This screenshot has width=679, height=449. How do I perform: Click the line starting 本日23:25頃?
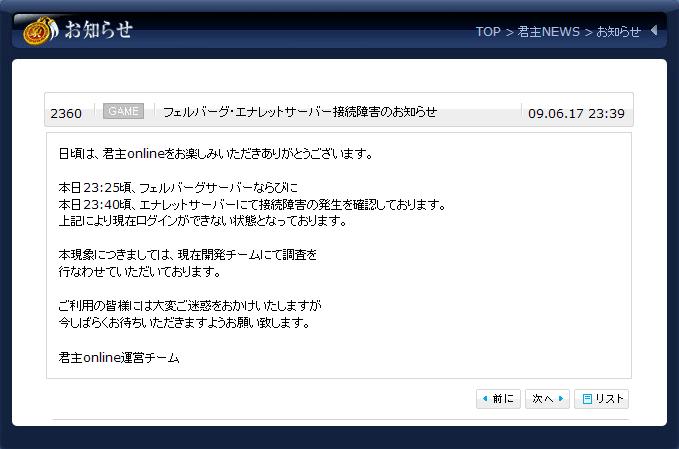click(178, 187)
